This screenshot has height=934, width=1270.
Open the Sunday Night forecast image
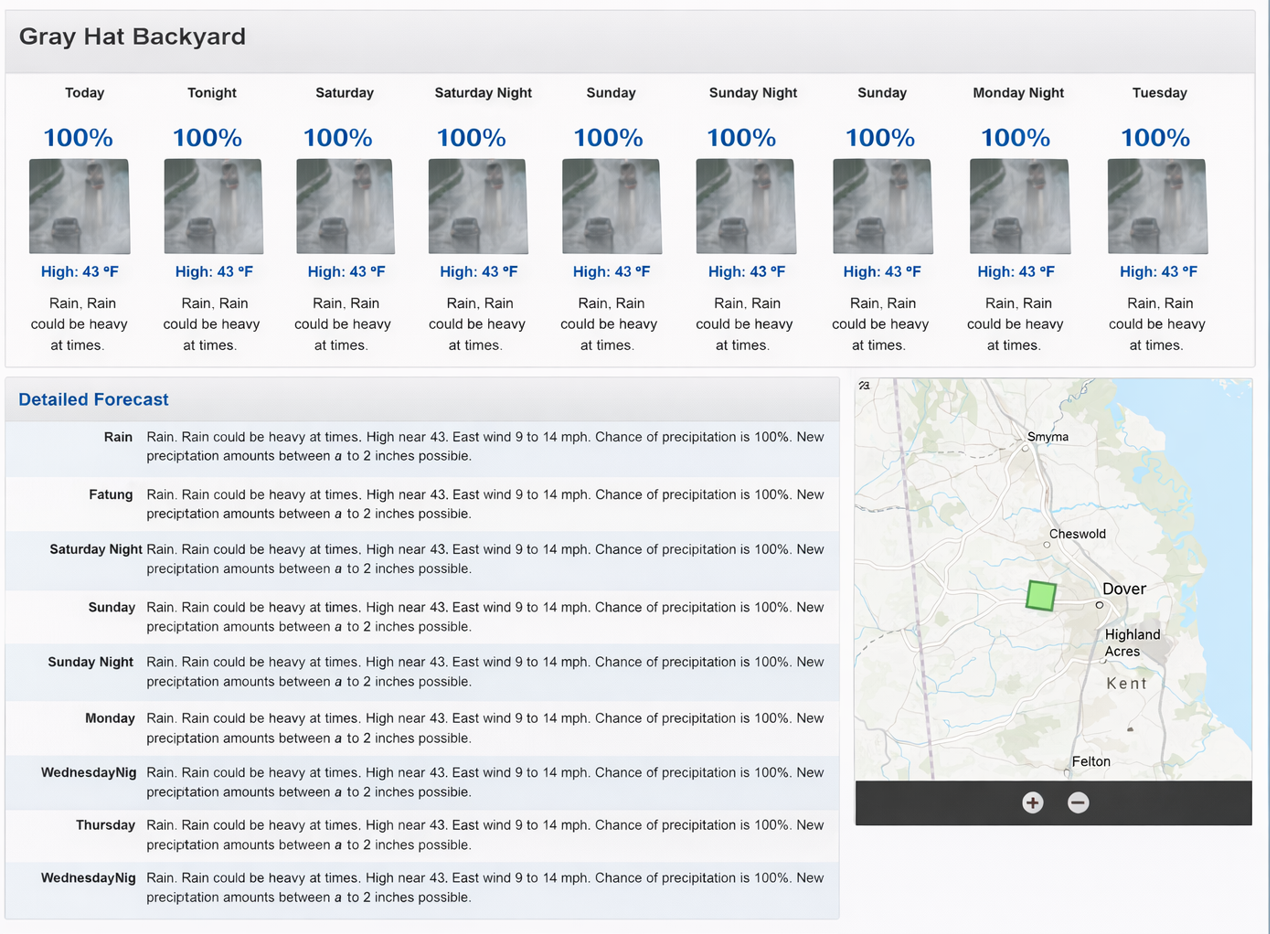pos(745,207)
